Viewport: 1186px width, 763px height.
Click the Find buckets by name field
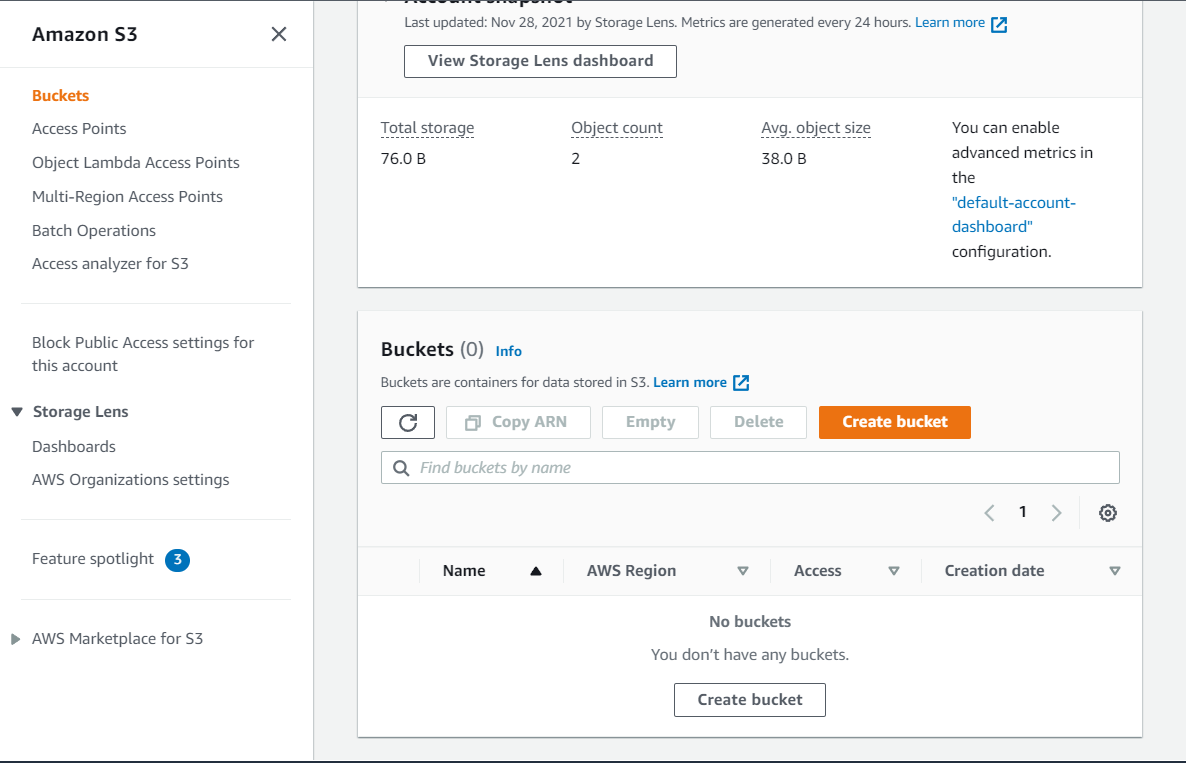click(x=760, y=468)
